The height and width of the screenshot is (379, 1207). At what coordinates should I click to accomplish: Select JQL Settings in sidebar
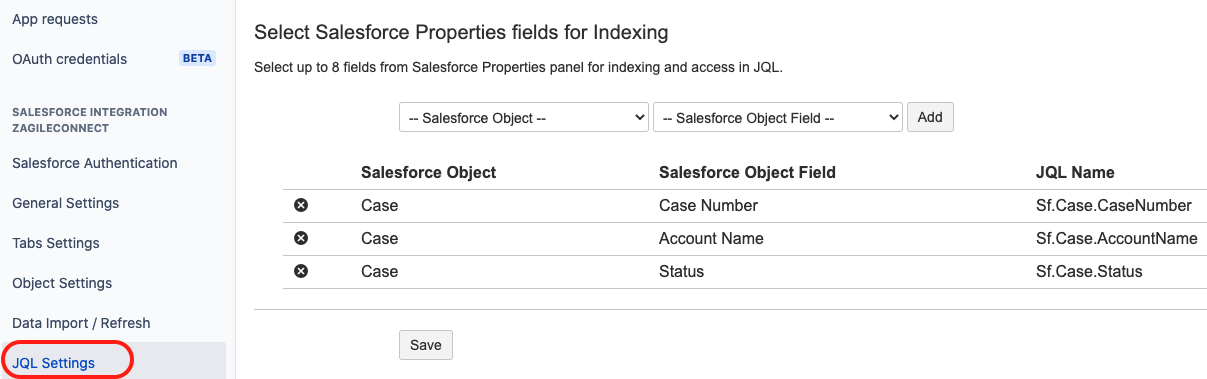click(x=54, y=362)
